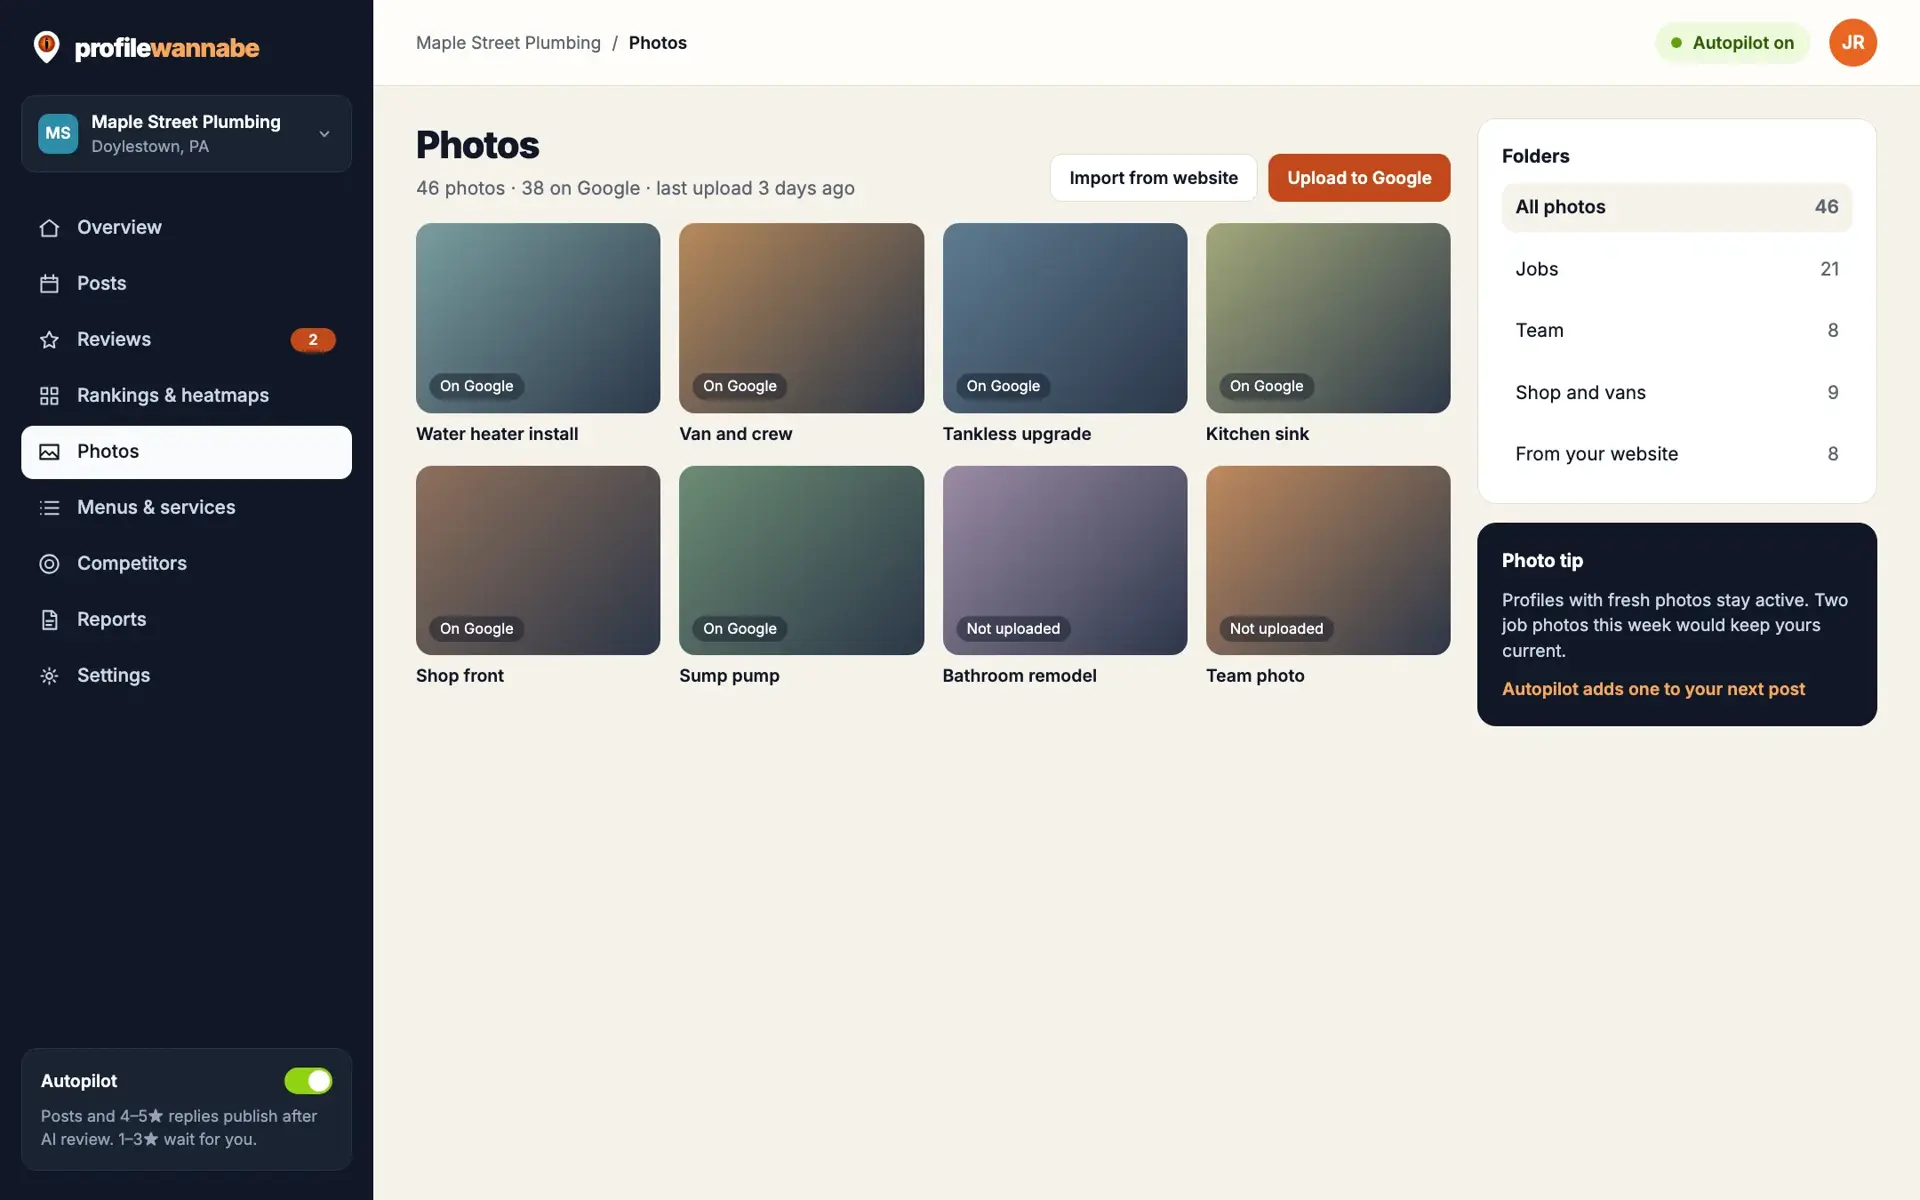The image size is (1920, 1200).
Task: Open the Bathroom remodel photo
Action: click(1065, 560)
